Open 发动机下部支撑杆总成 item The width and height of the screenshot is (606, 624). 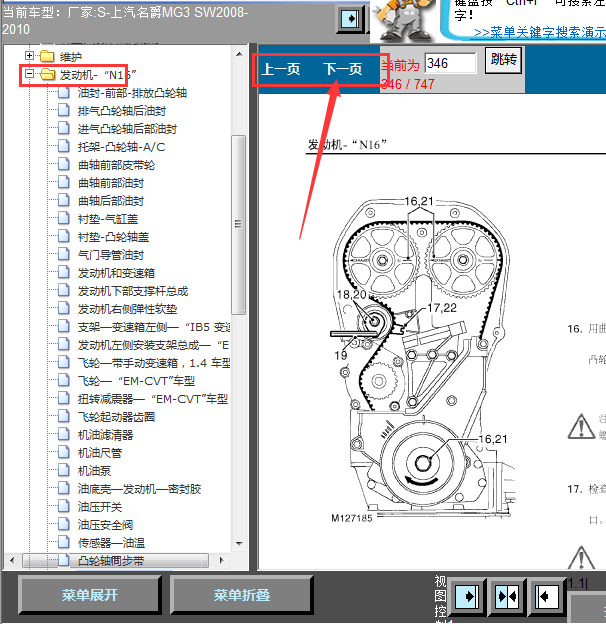pos(133,291)
